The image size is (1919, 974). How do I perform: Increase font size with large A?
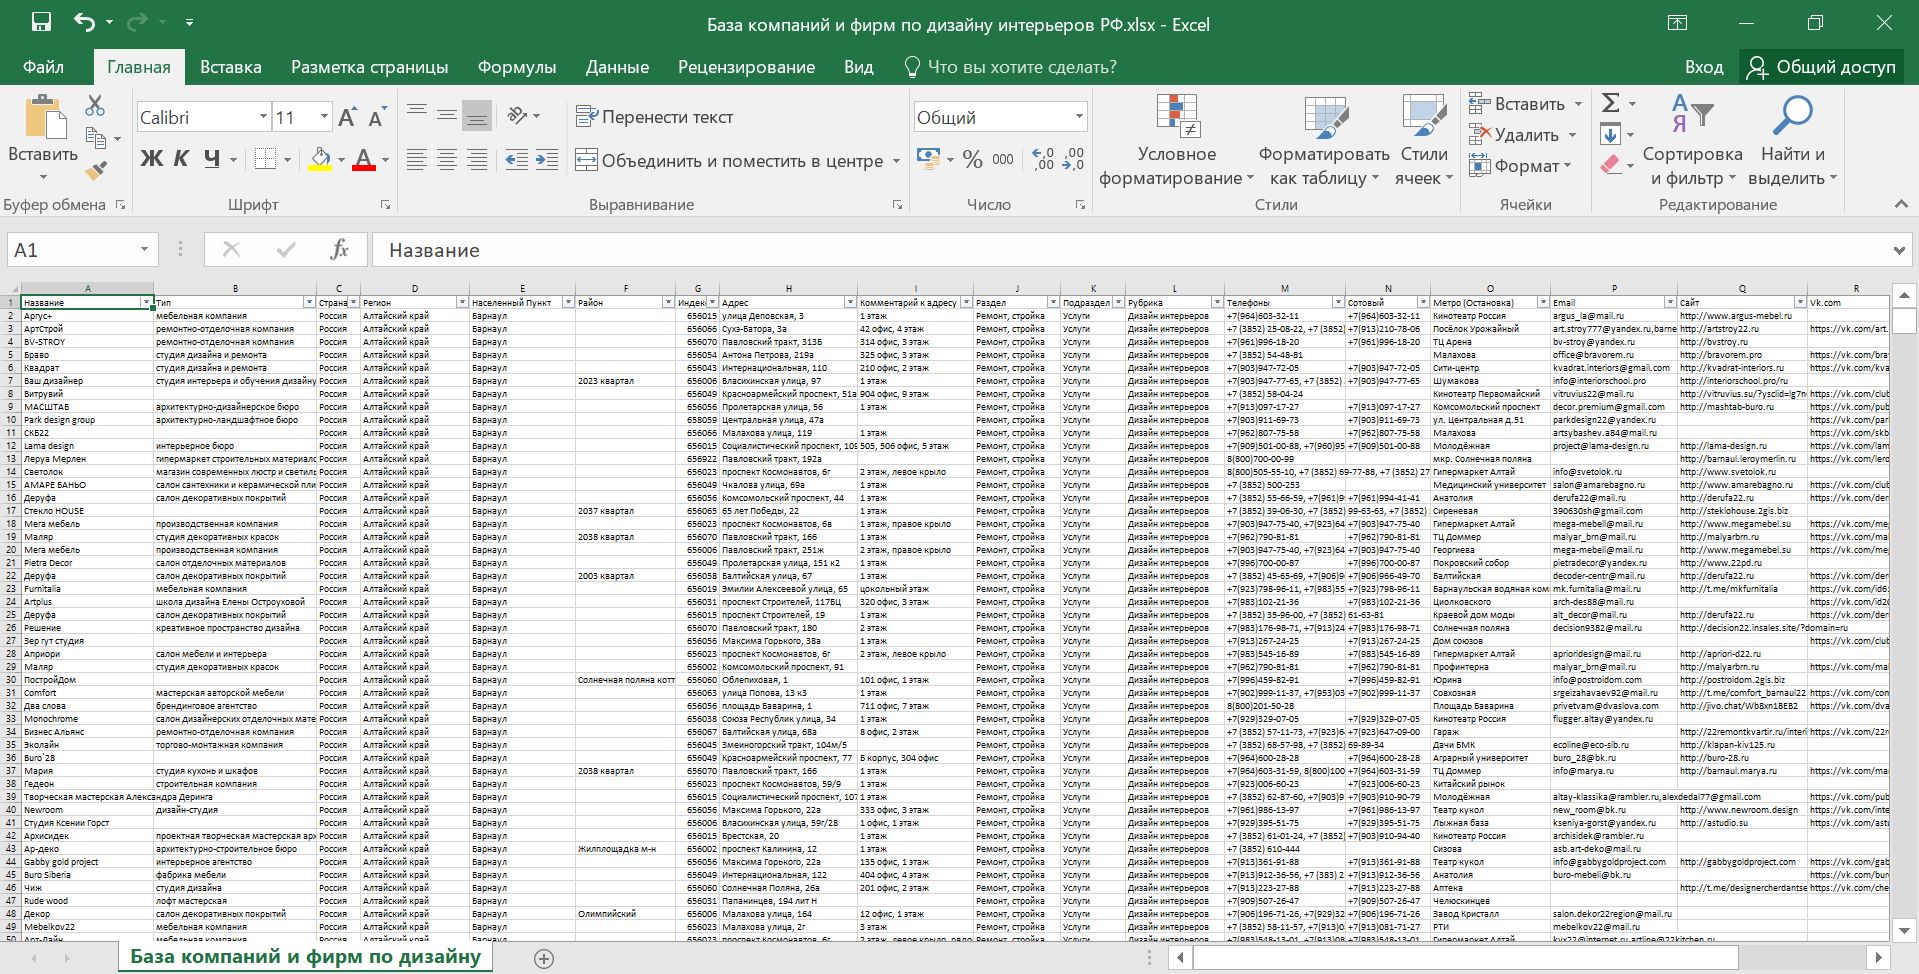[347, 117]
